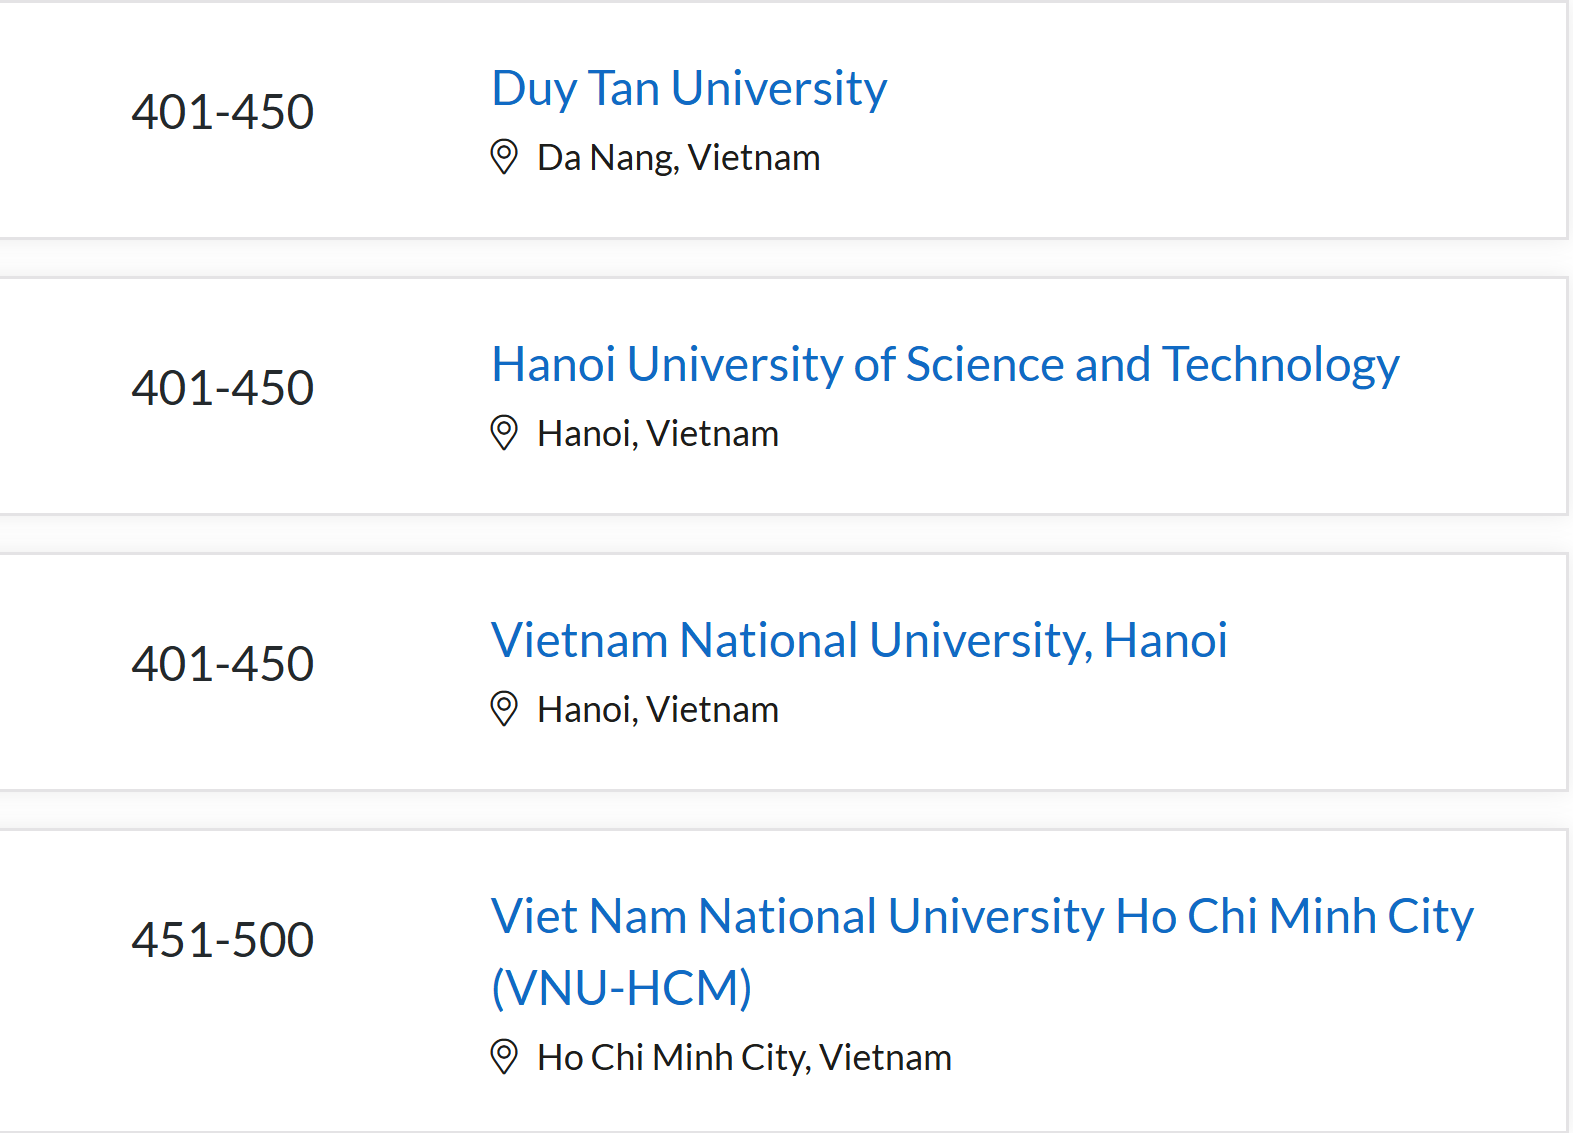This screenshot has height=1133, width=1573.
Task: Click Hanoi, Vietnam text under Hanoi University of Science
Action: [x=657, y=434]
